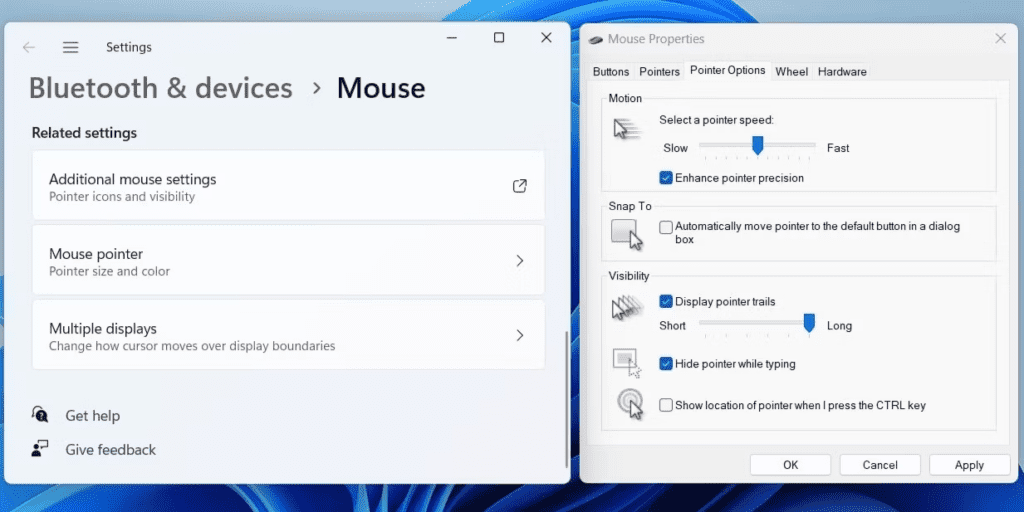Click the Bluetooth & devices breadcrumb
This screenshot has width=1024, height=512.
[x=160, y=88]
